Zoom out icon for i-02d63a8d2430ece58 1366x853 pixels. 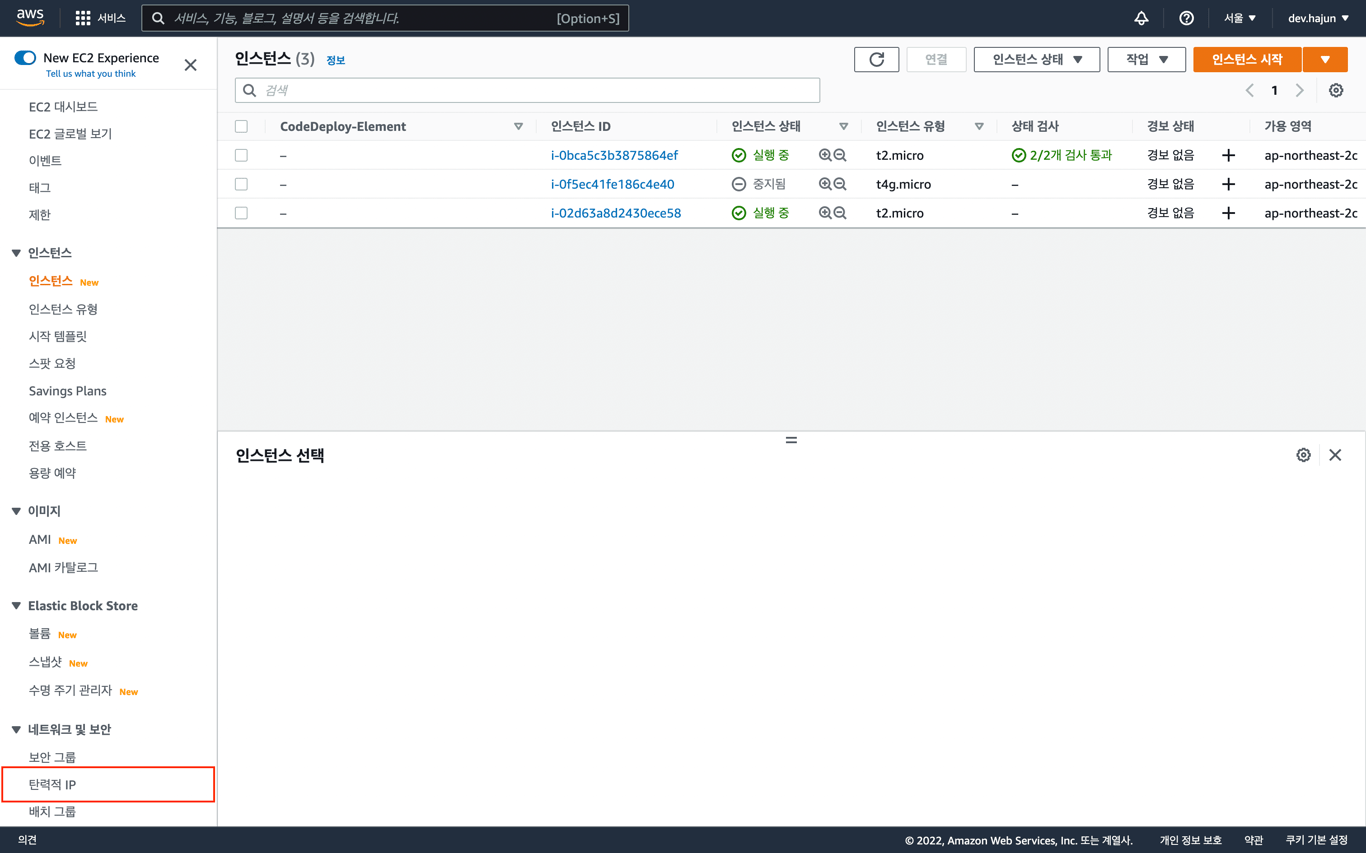[x=840, y=213]
